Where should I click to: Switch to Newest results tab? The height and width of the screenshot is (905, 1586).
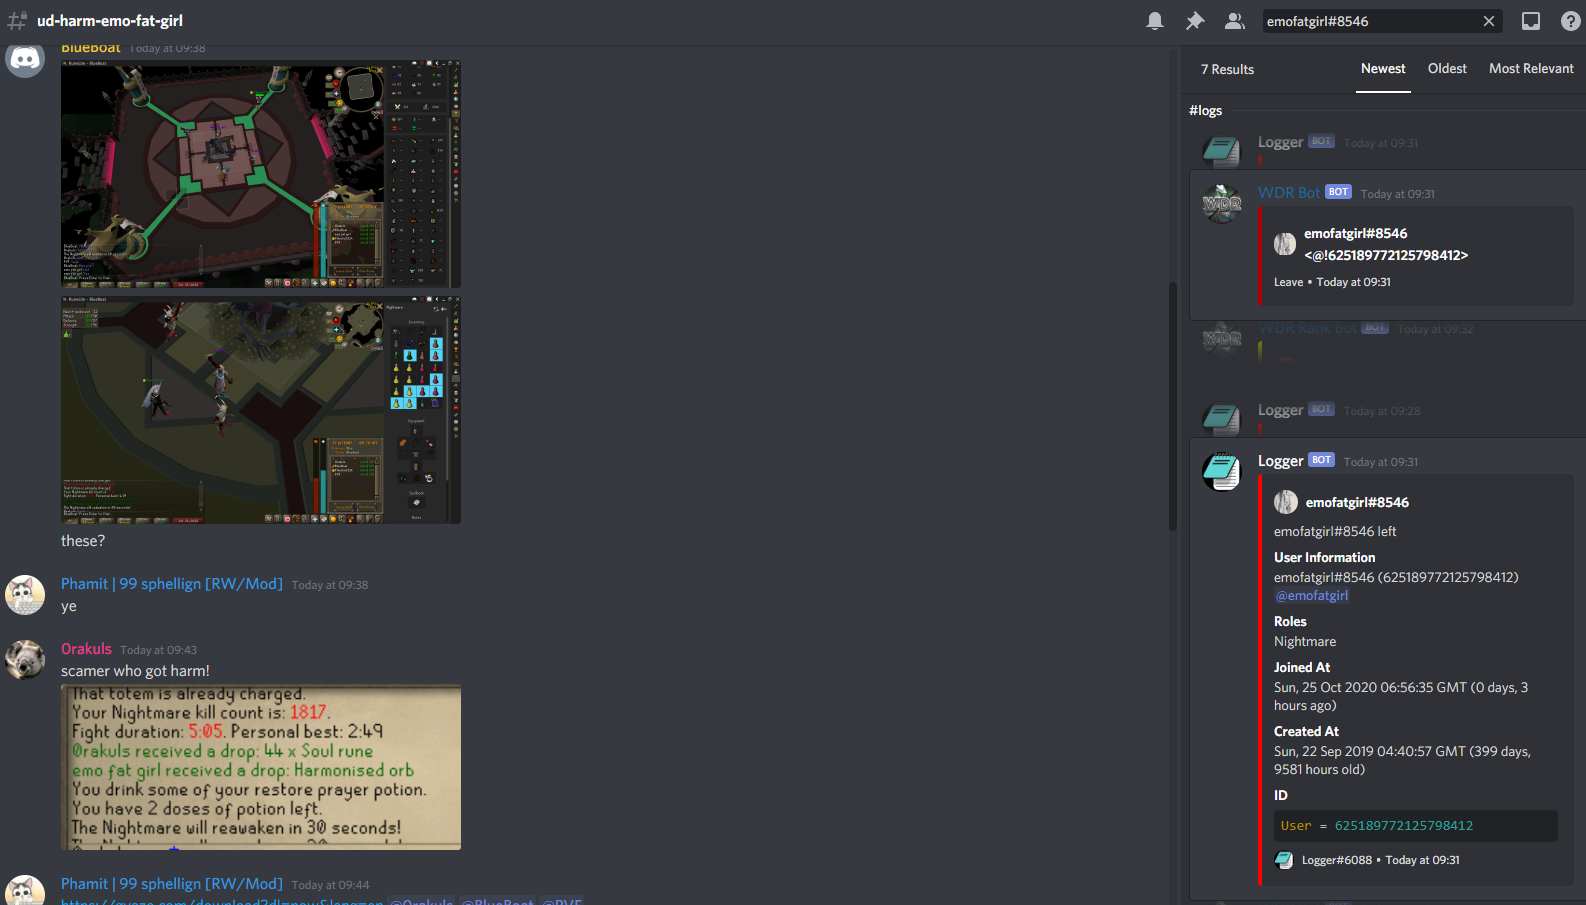[1383, 69]
